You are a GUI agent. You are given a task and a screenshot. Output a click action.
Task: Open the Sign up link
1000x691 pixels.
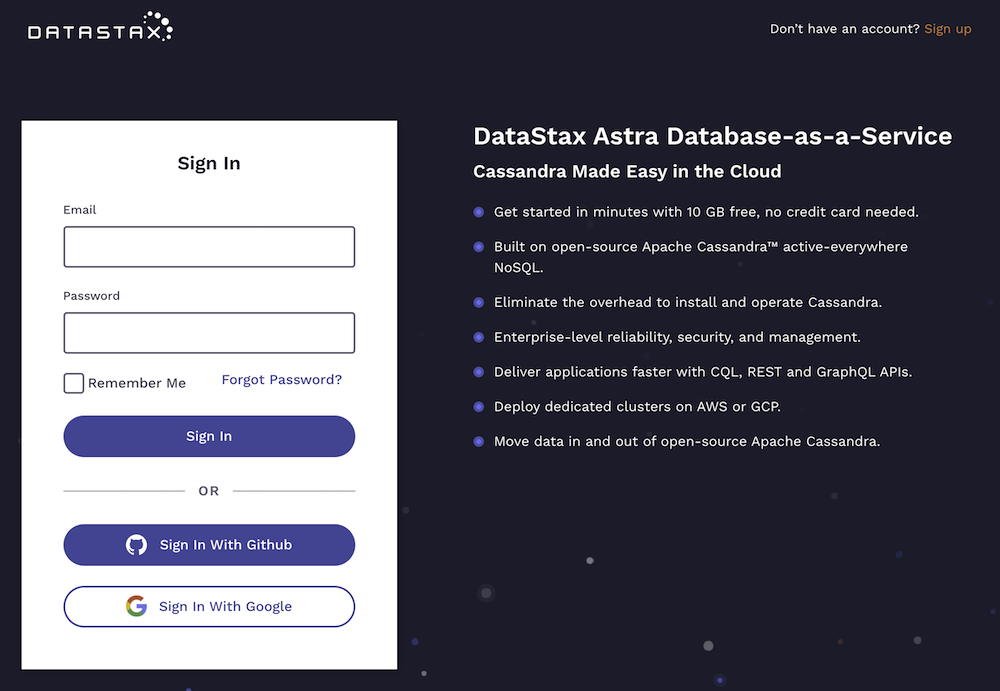click(x=948, y=29)
